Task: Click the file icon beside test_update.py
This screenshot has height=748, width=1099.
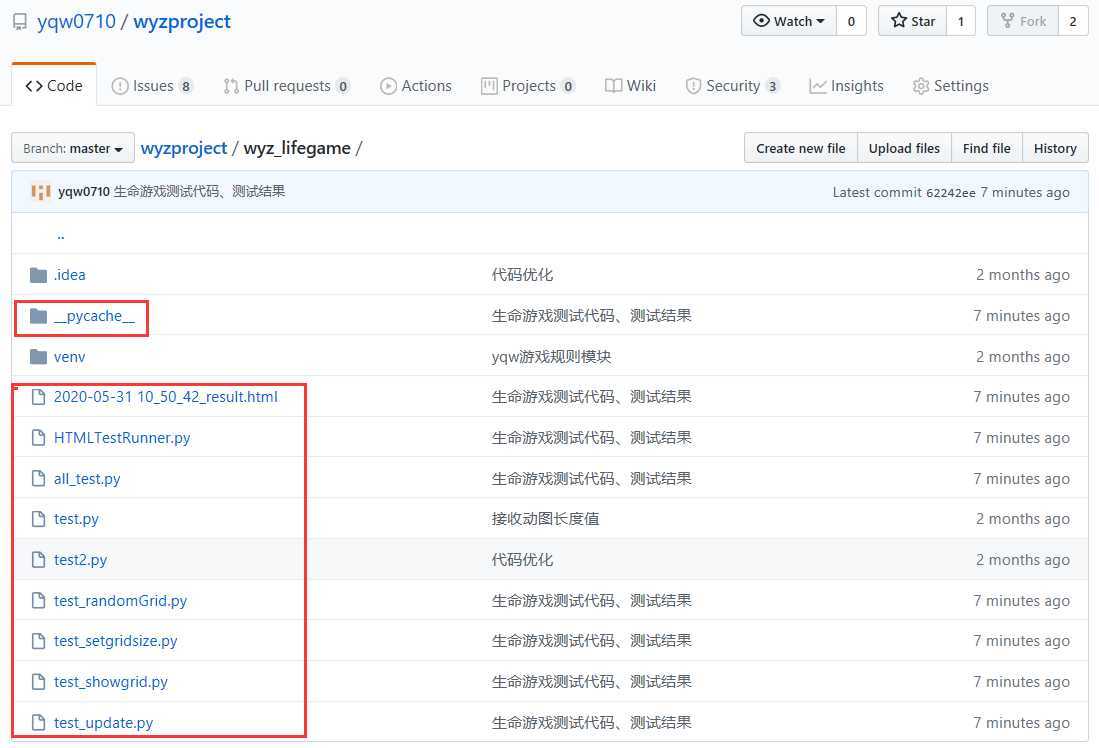Action: [x=39, y=723]
